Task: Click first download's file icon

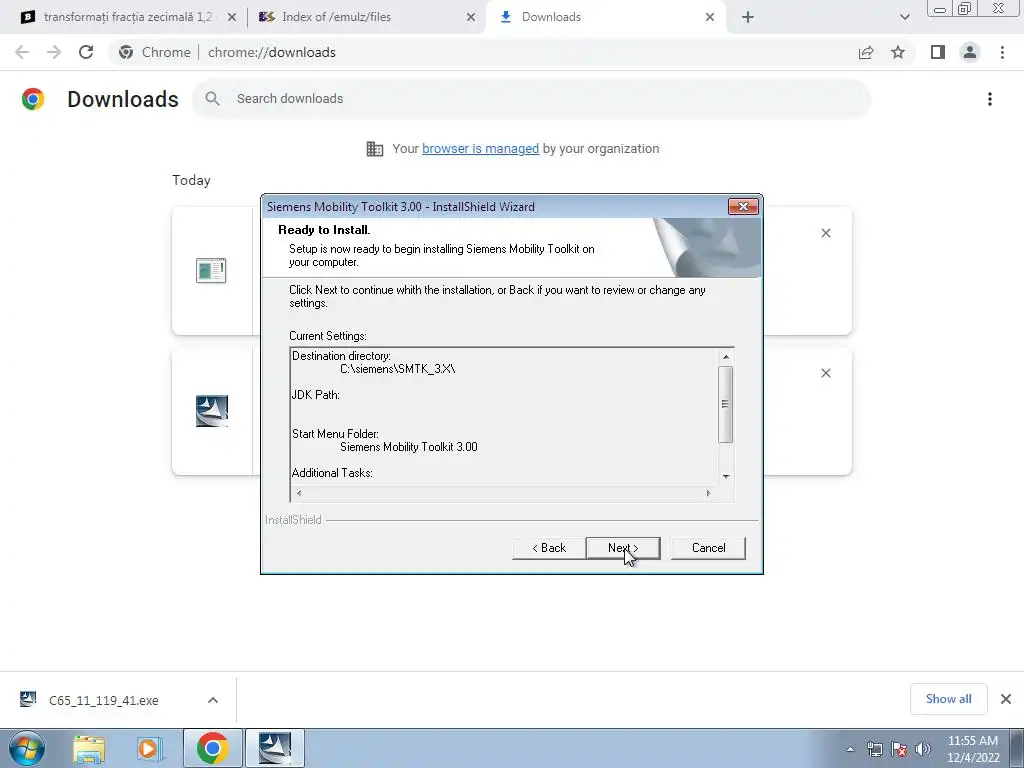Action: (211, 270)
